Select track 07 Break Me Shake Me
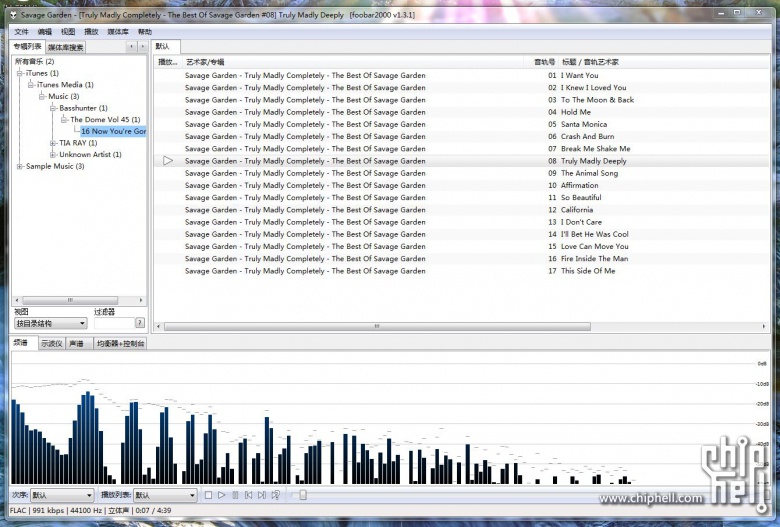 (461, 148)
